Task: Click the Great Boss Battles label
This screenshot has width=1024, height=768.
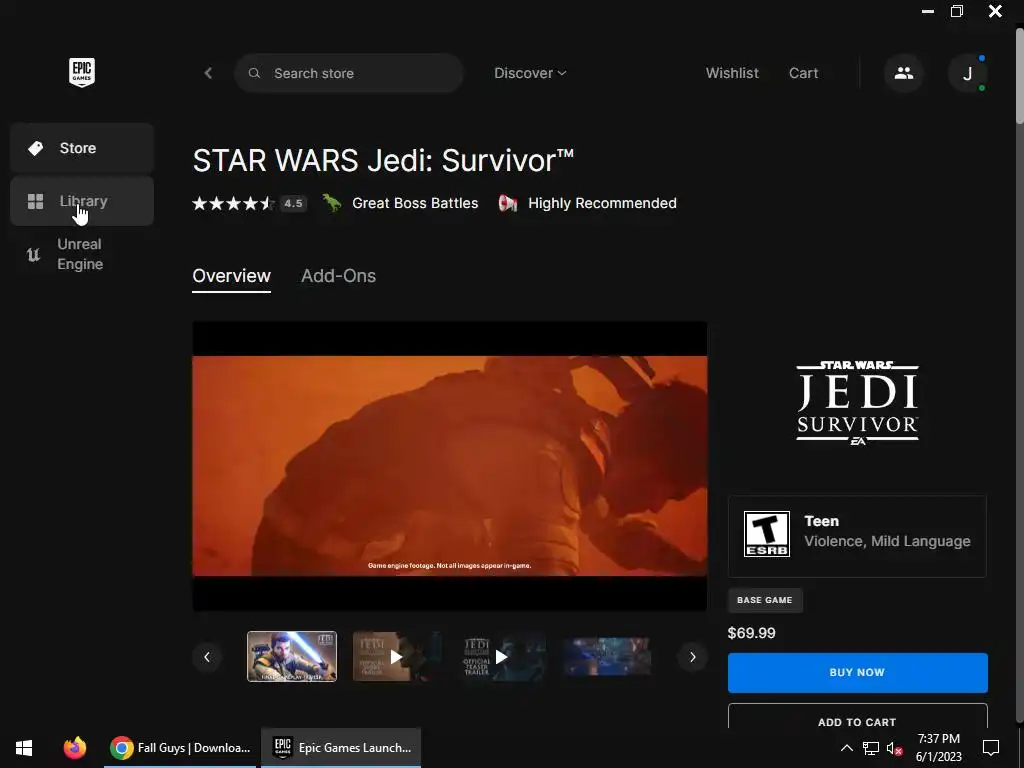Action: 415,203
